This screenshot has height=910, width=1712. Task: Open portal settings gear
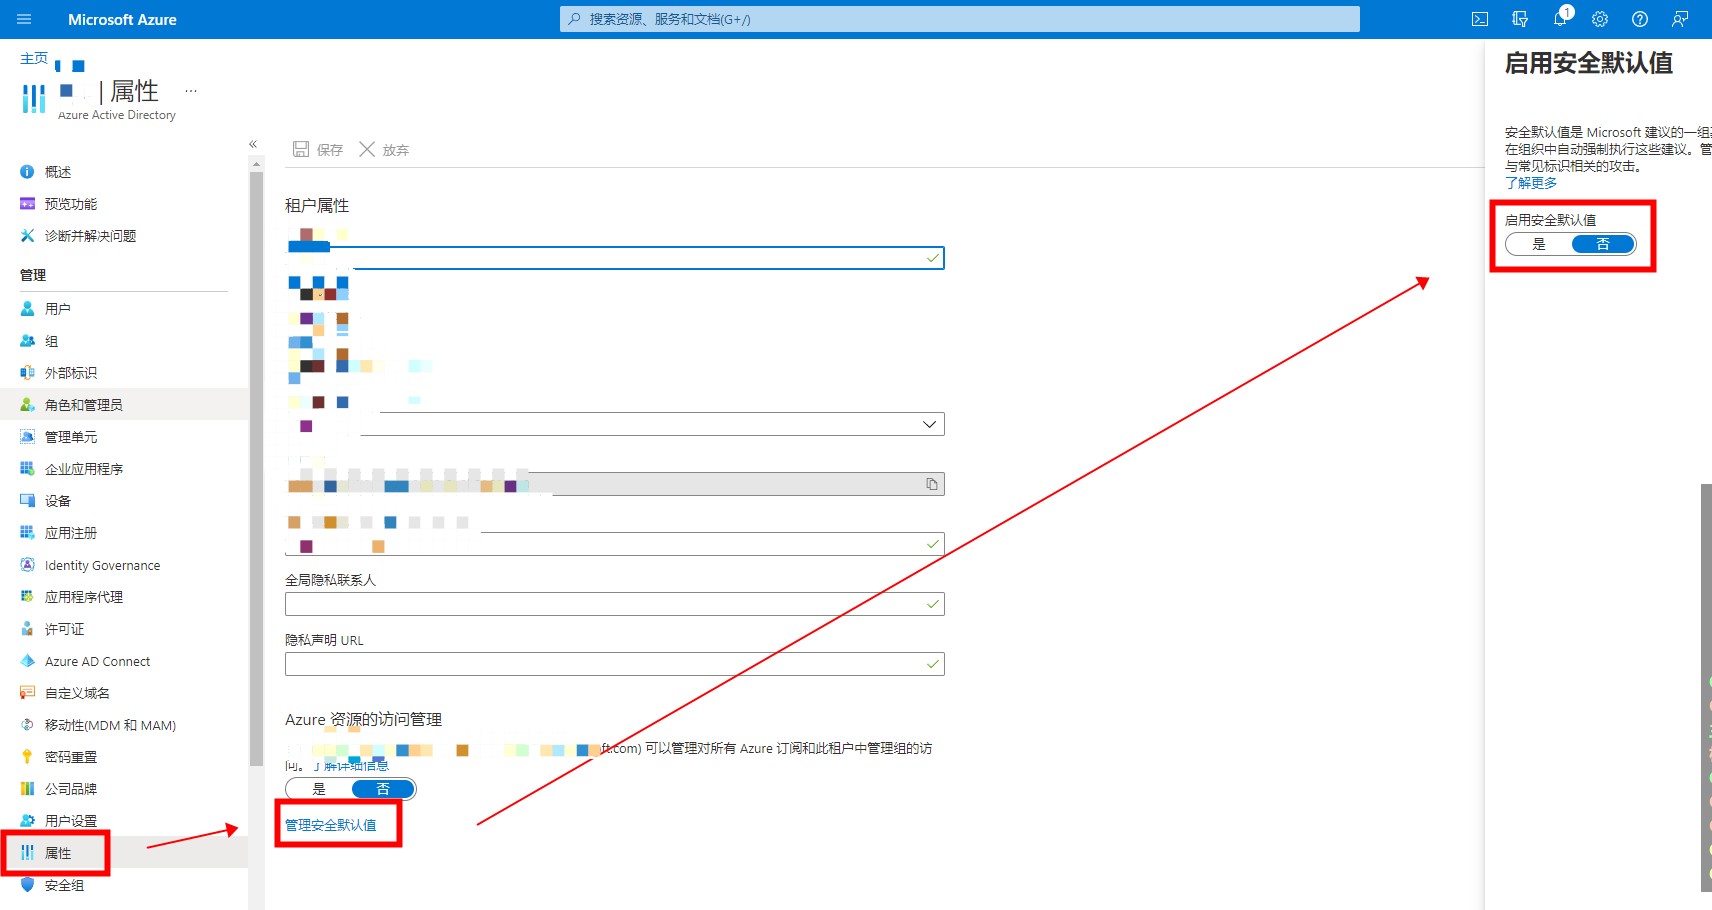1600,19
